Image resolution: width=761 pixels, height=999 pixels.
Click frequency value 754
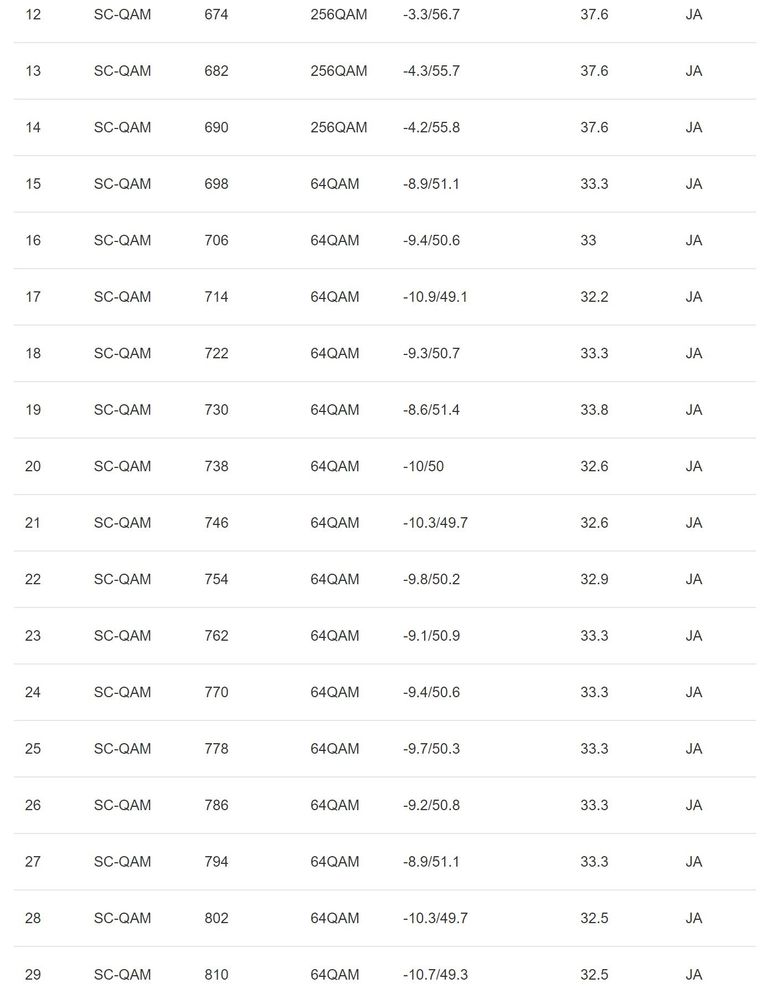(216, 580)
